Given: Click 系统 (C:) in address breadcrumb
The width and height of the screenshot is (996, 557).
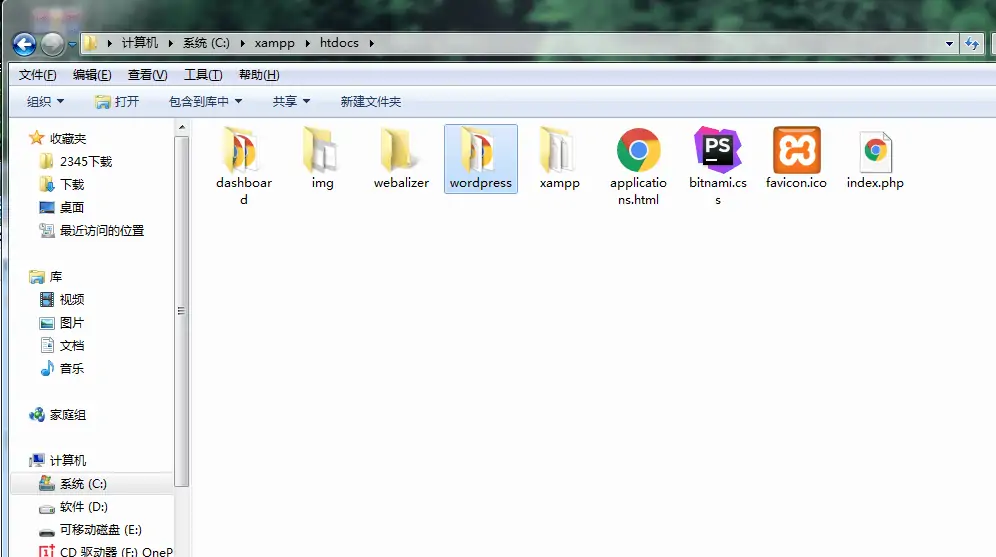Looking at the screenshot, I should 206,43.
